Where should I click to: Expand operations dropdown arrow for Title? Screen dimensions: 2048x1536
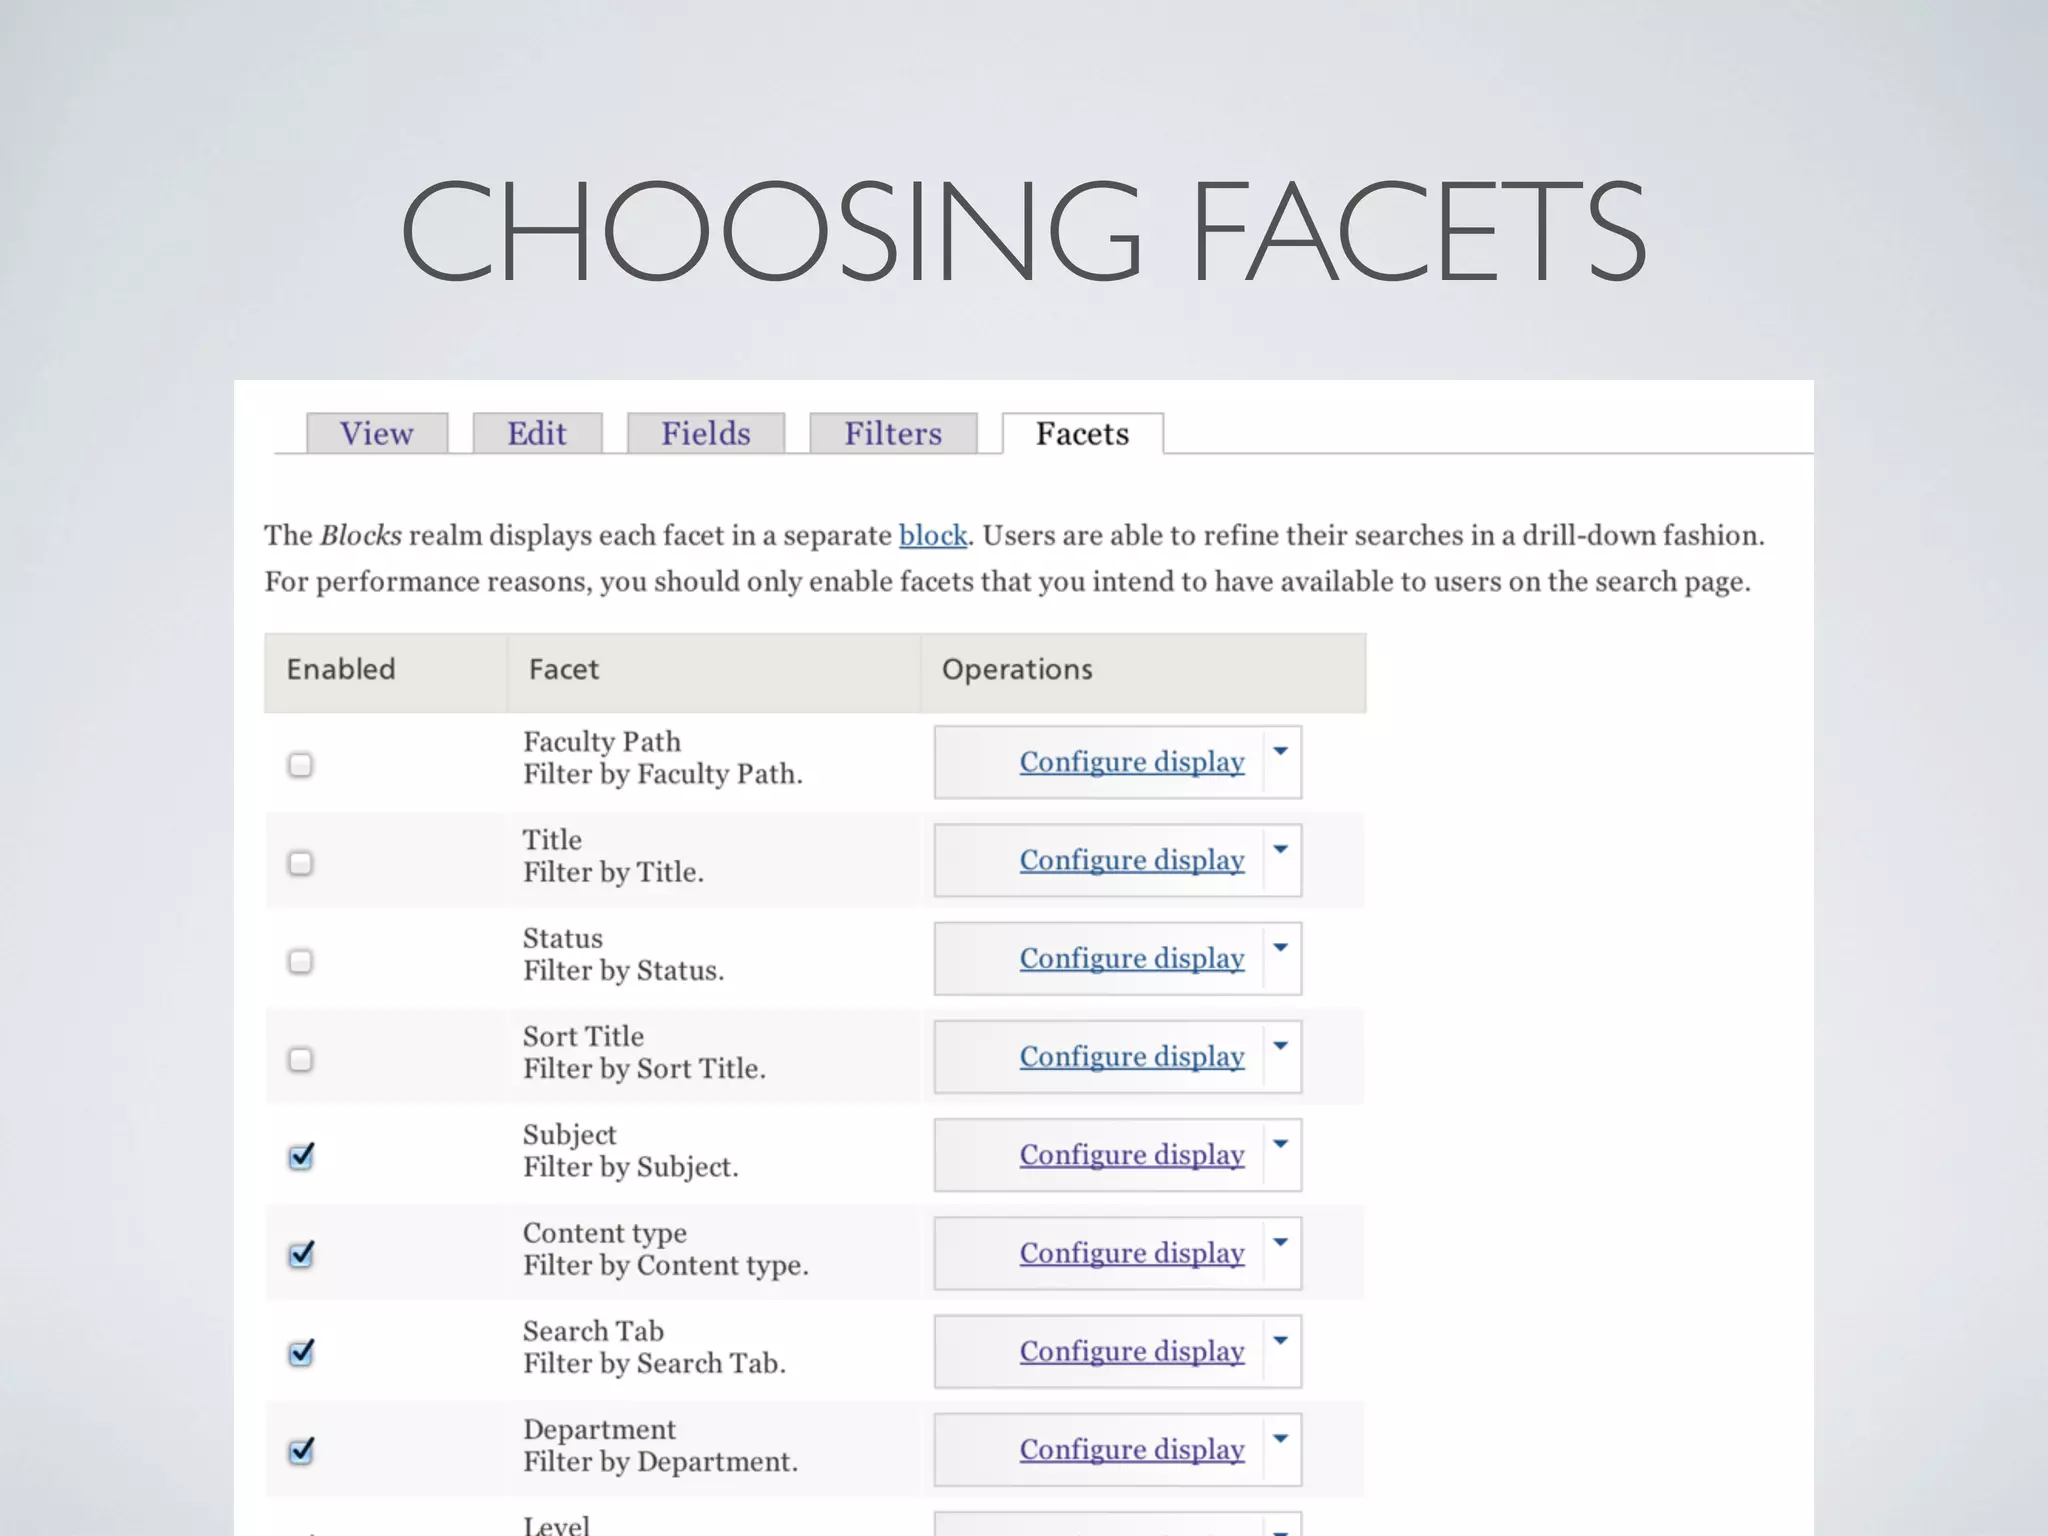point(1281,850)
